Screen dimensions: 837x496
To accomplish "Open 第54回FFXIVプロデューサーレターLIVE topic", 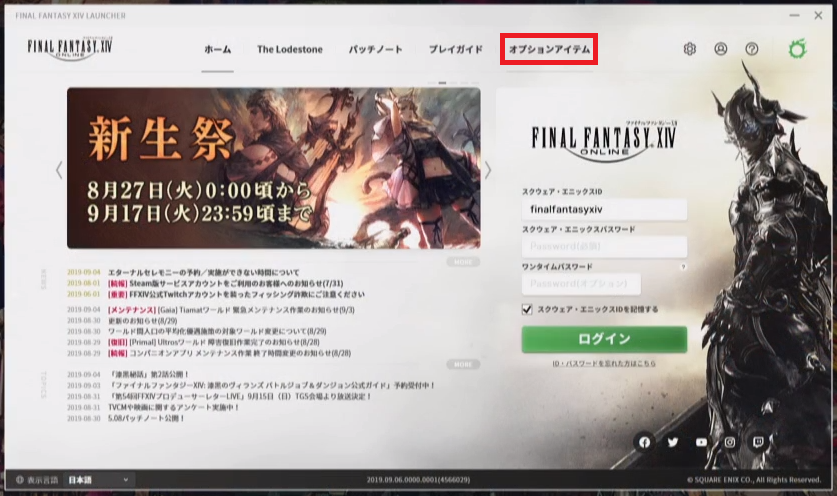I will tap(240, 397).
